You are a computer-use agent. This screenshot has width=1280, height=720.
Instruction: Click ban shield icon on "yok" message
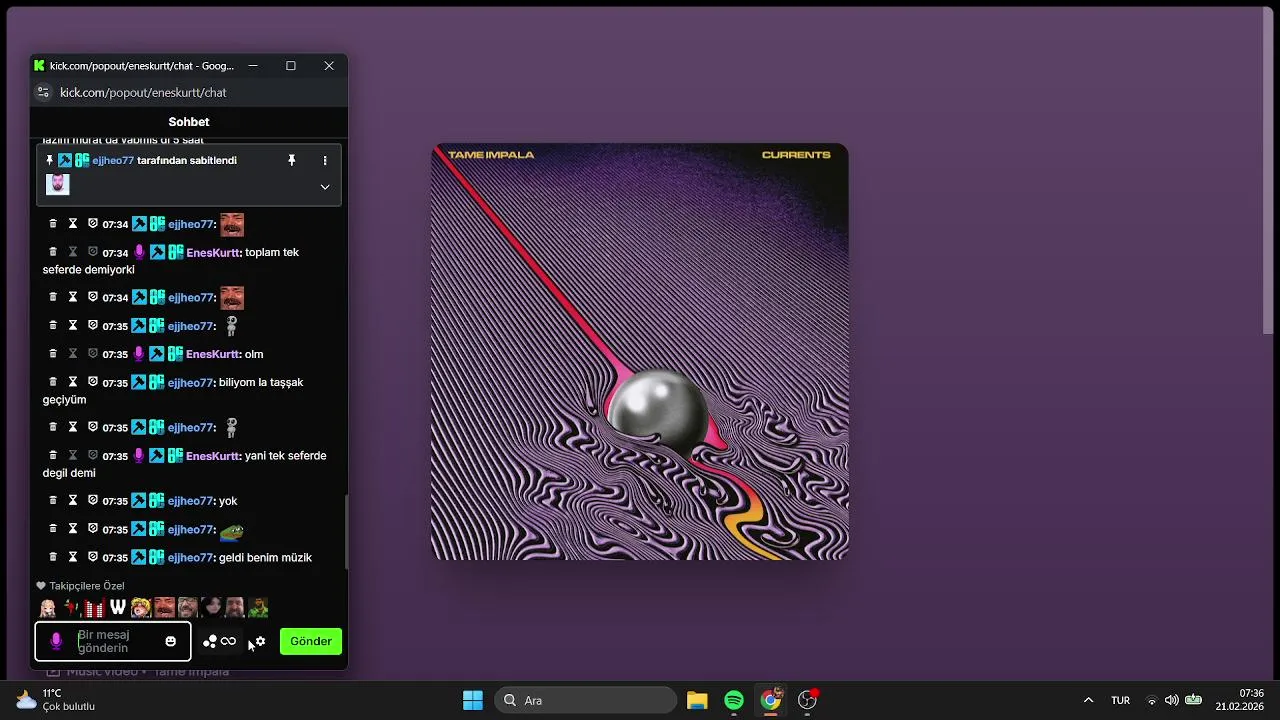(93, 500)
